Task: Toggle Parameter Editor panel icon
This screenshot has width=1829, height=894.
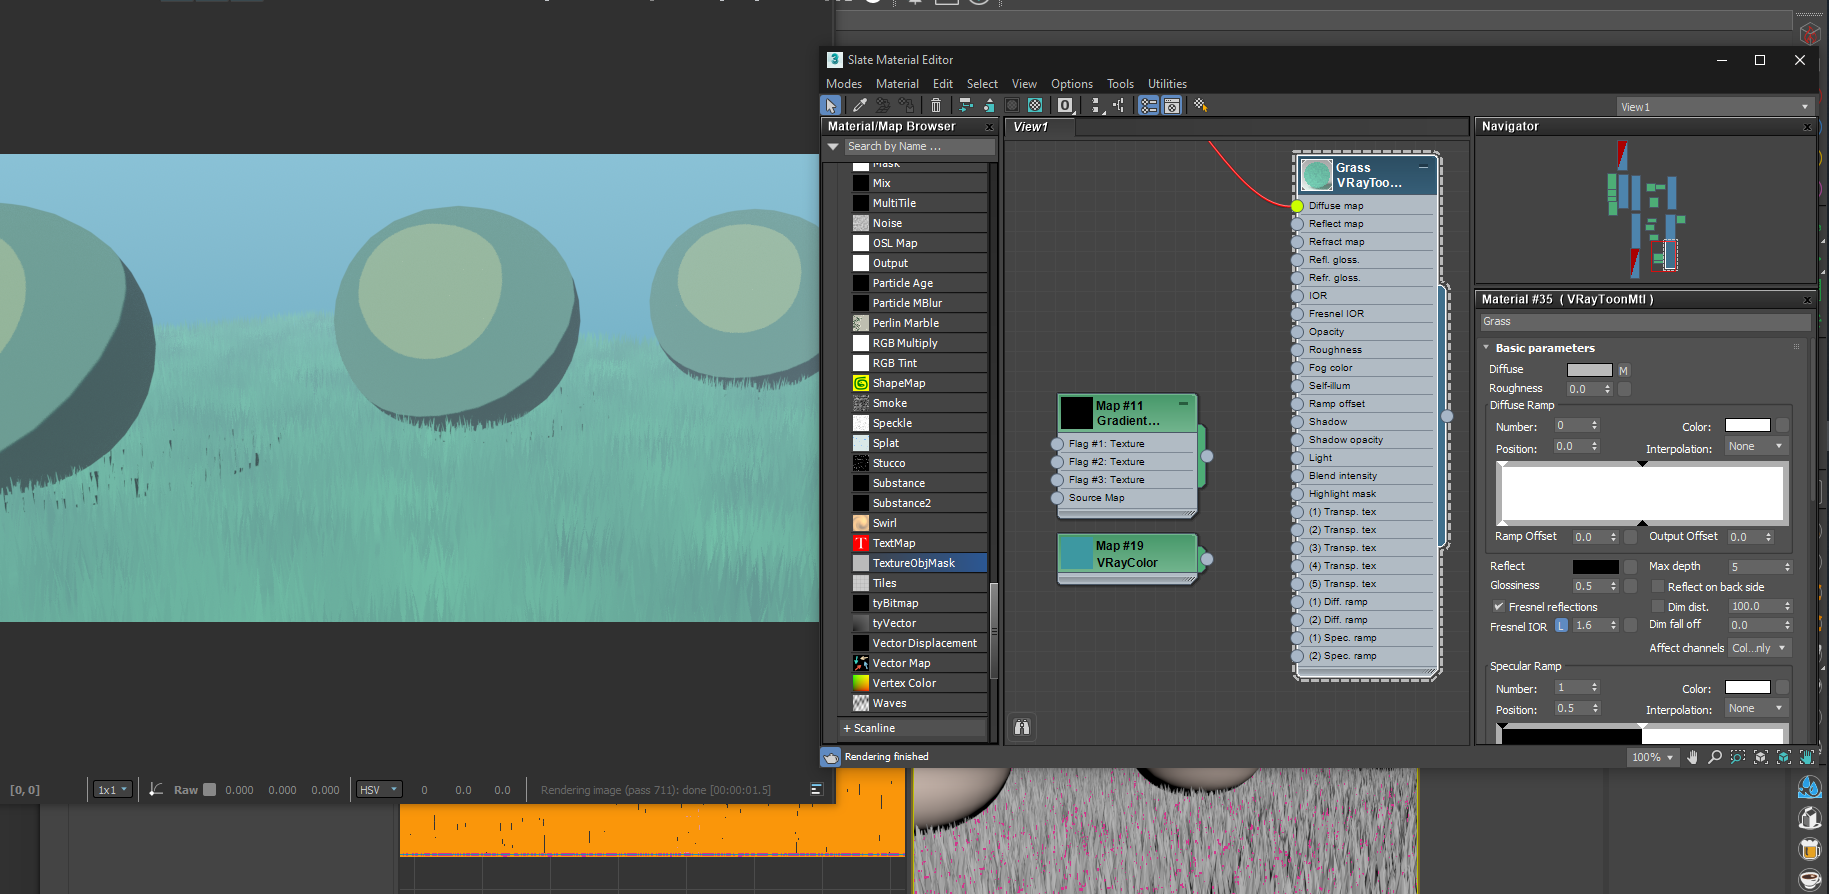Action: pyautogui.click(x=1172, y=105)
